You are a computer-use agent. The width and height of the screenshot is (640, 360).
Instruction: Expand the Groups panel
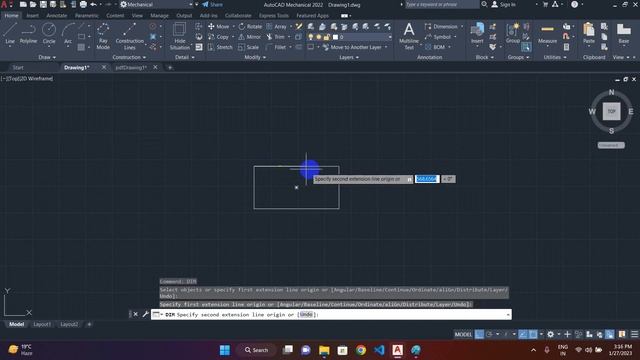click(x=518, y=58)
